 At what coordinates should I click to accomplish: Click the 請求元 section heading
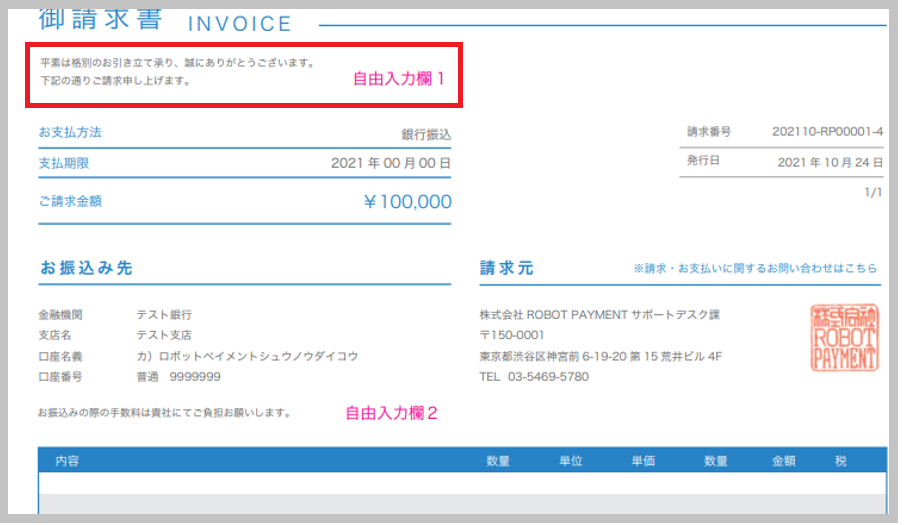pyautogui.click(x=507, y=269)
